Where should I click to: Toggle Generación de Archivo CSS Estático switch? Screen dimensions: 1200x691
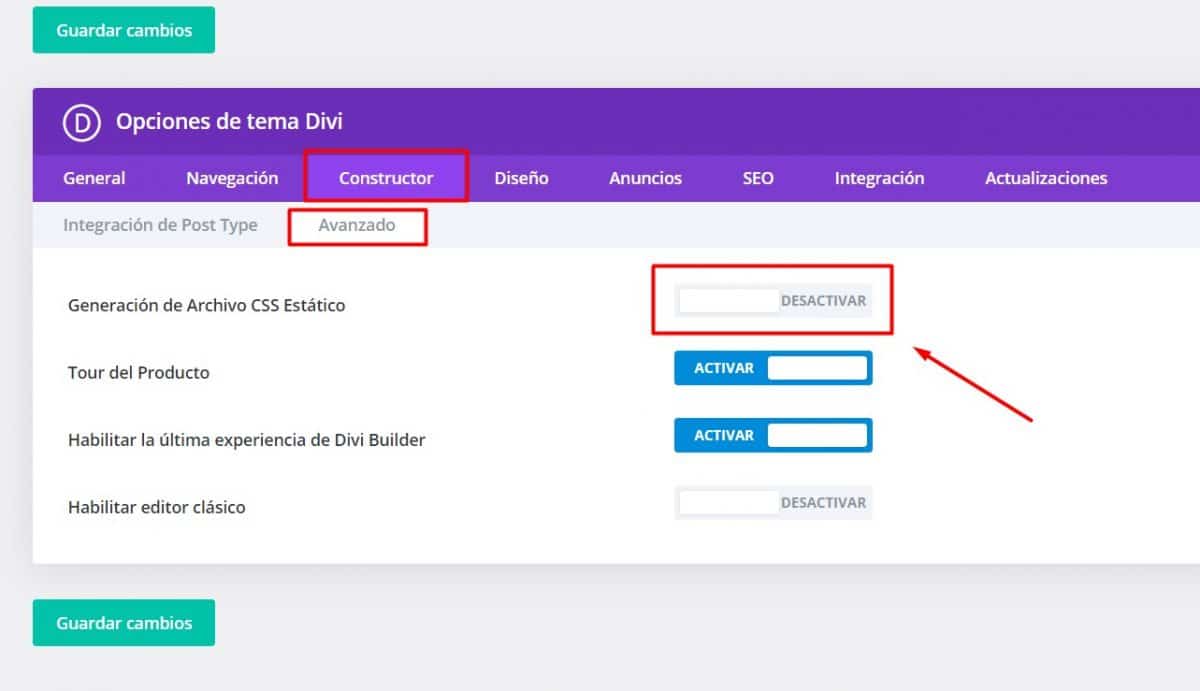point(773,300)
